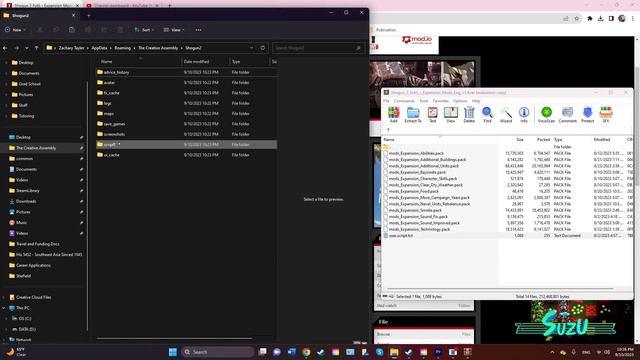Open WinRAR Commands menu
Image resolution: width=640 pixels, height=360 pixels.
[x=404, y=101]
